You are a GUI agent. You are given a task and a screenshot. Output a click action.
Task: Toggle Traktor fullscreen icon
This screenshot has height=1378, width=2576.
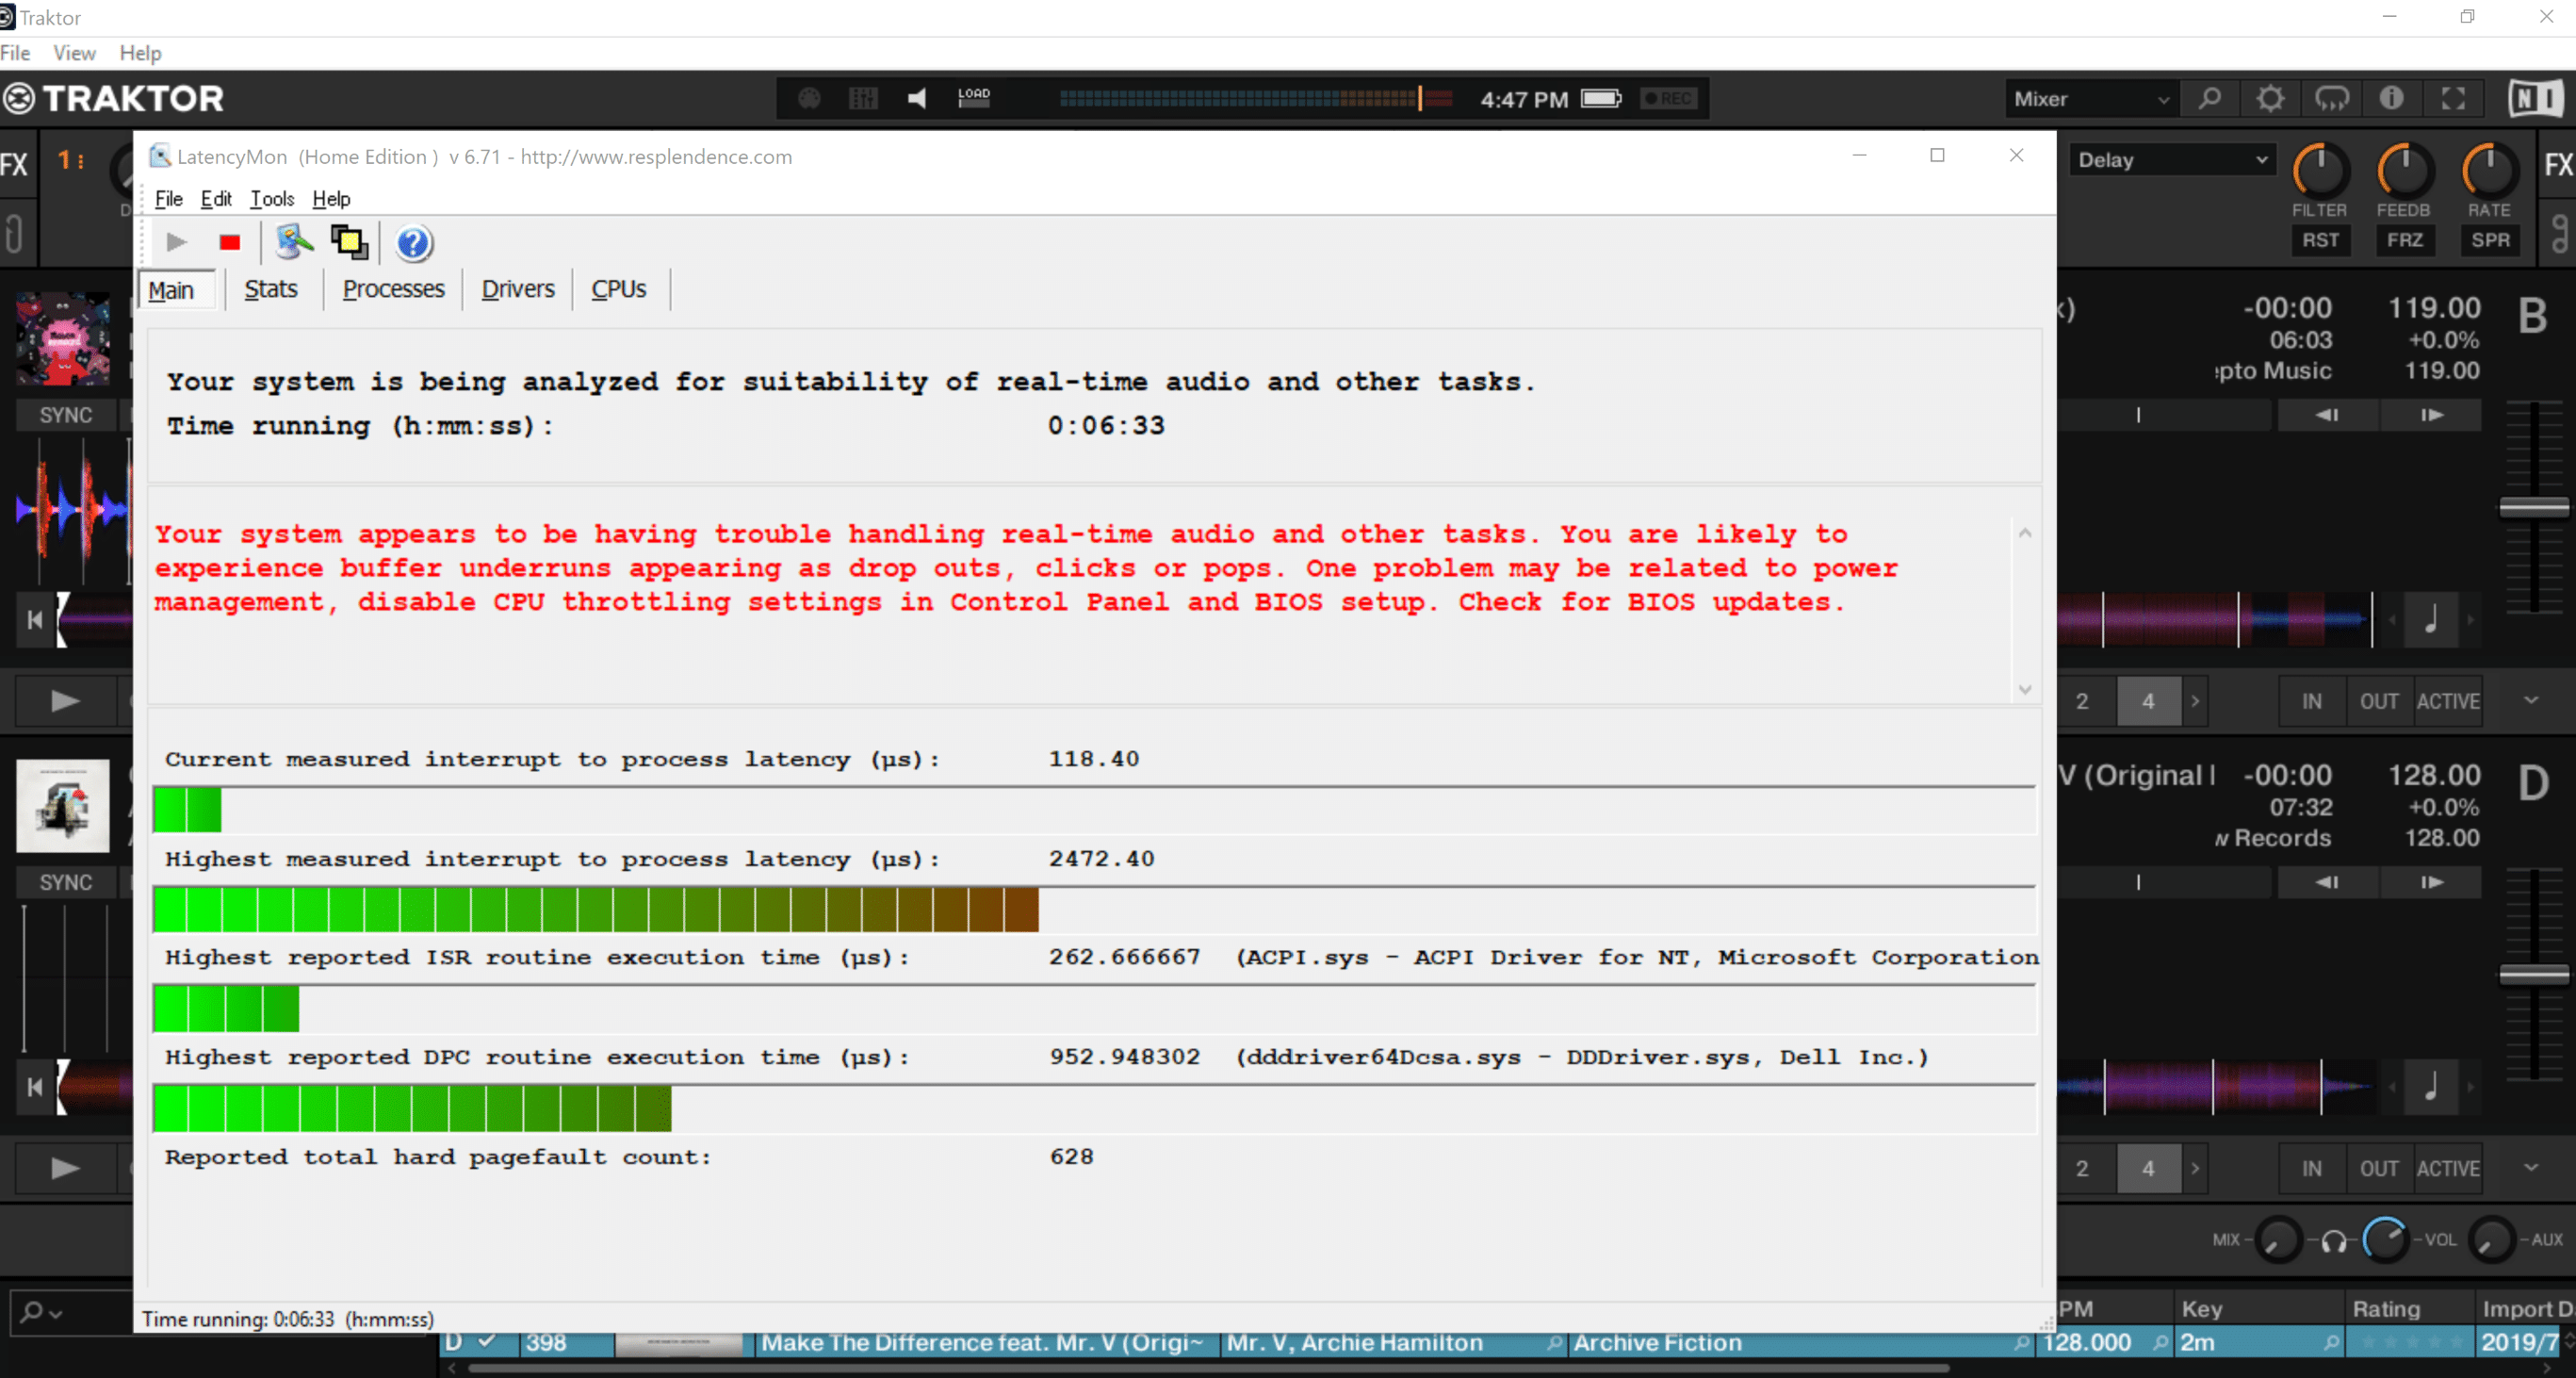pyautogui.click(x=2452, y=98)
